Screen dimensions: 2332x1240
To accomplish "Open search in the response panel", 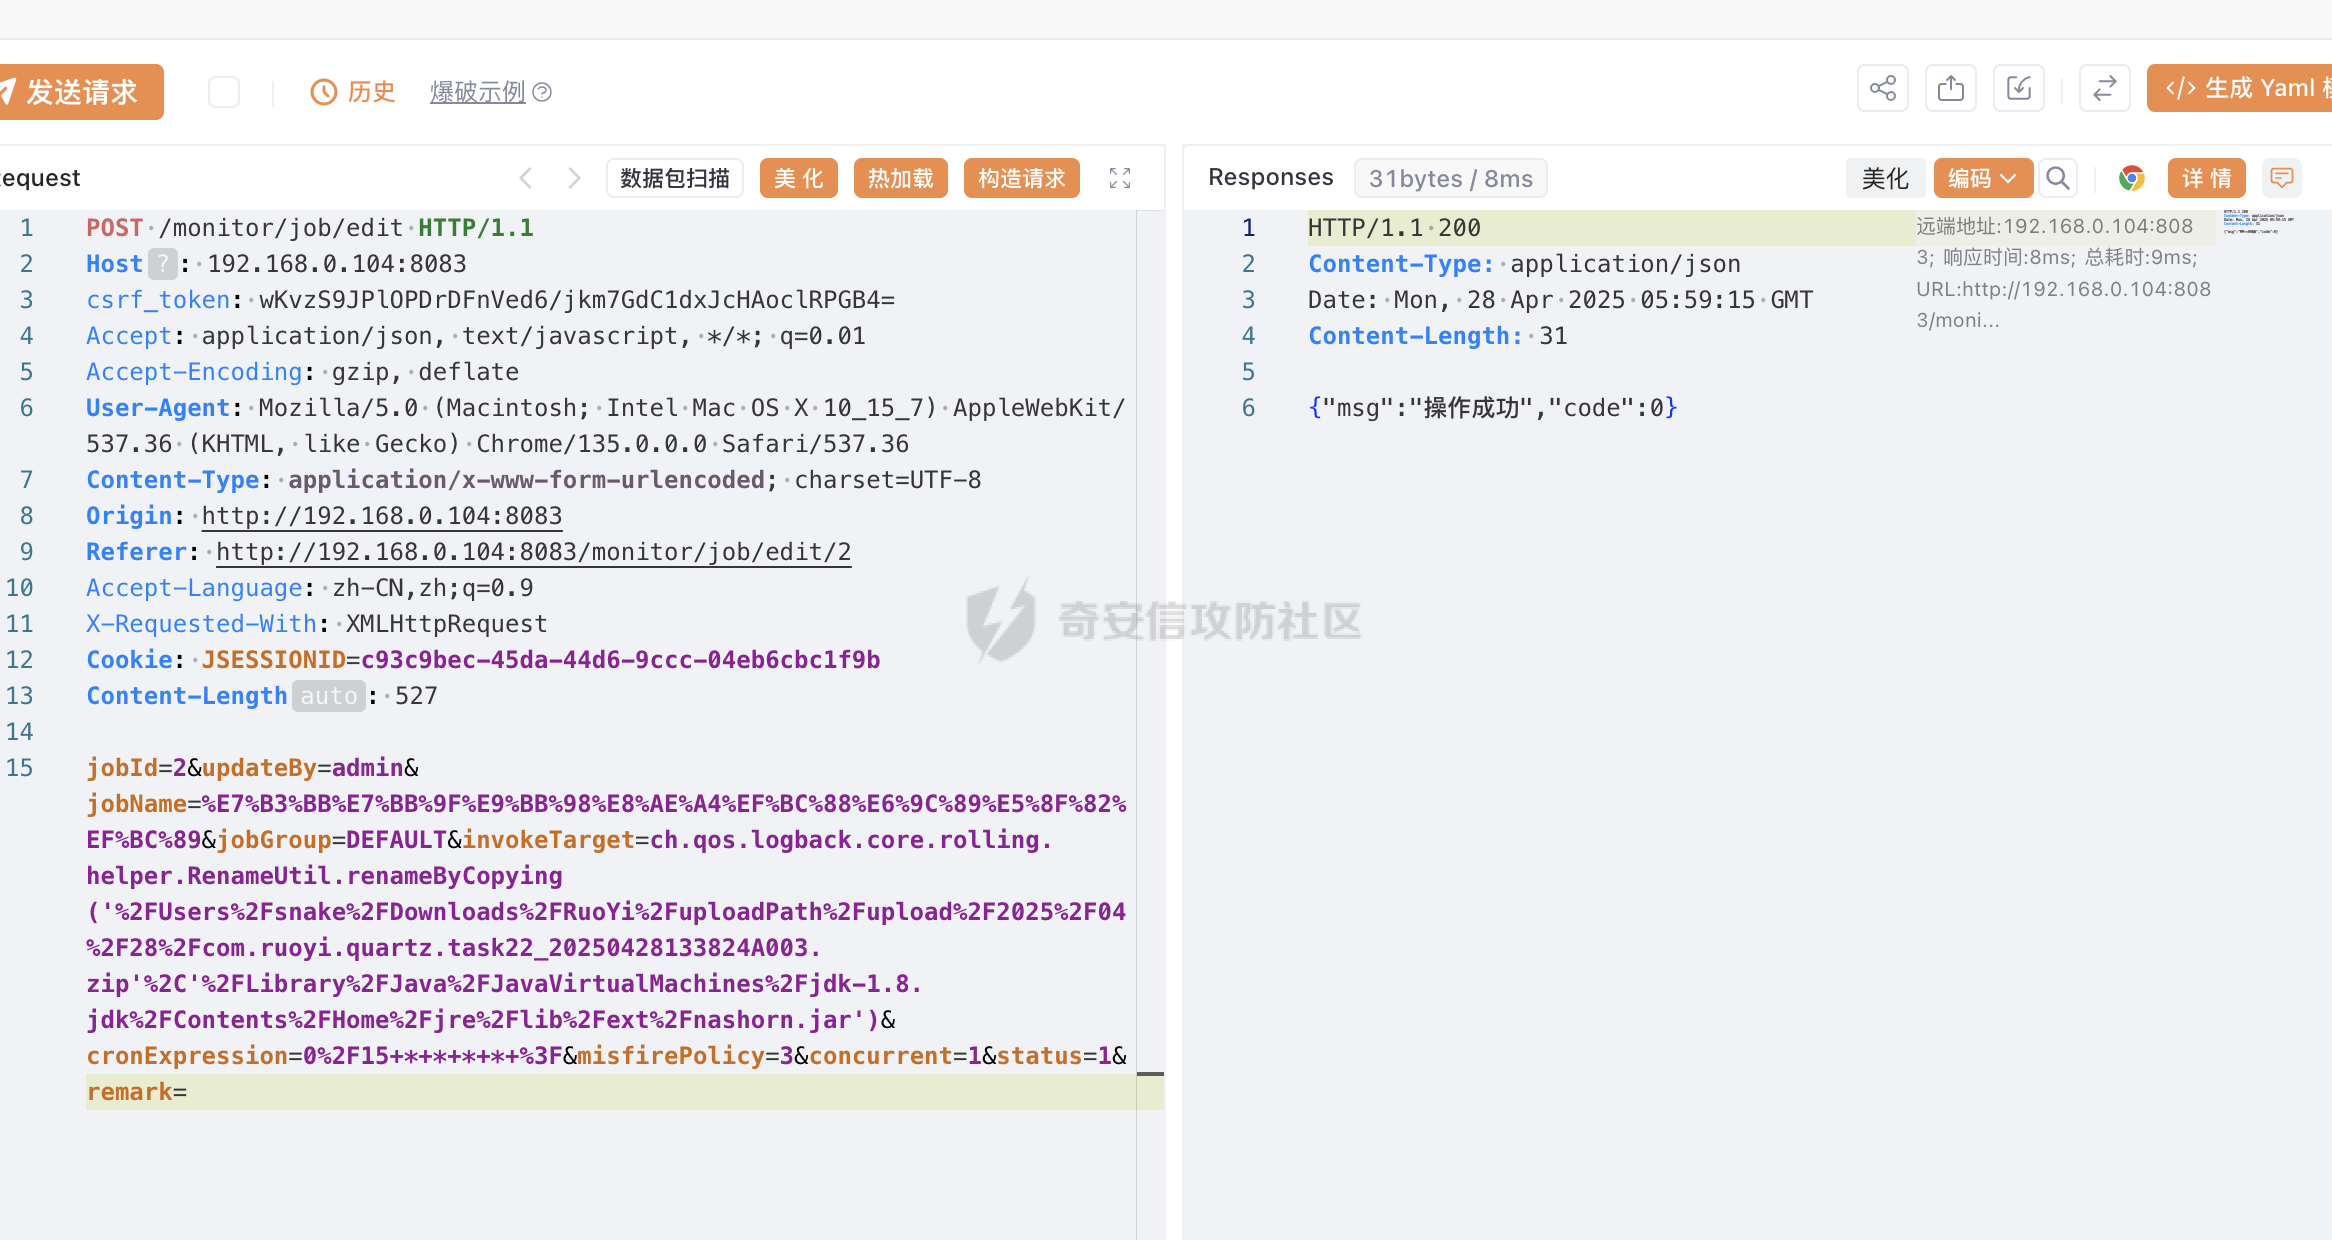I will [2057, 178].
